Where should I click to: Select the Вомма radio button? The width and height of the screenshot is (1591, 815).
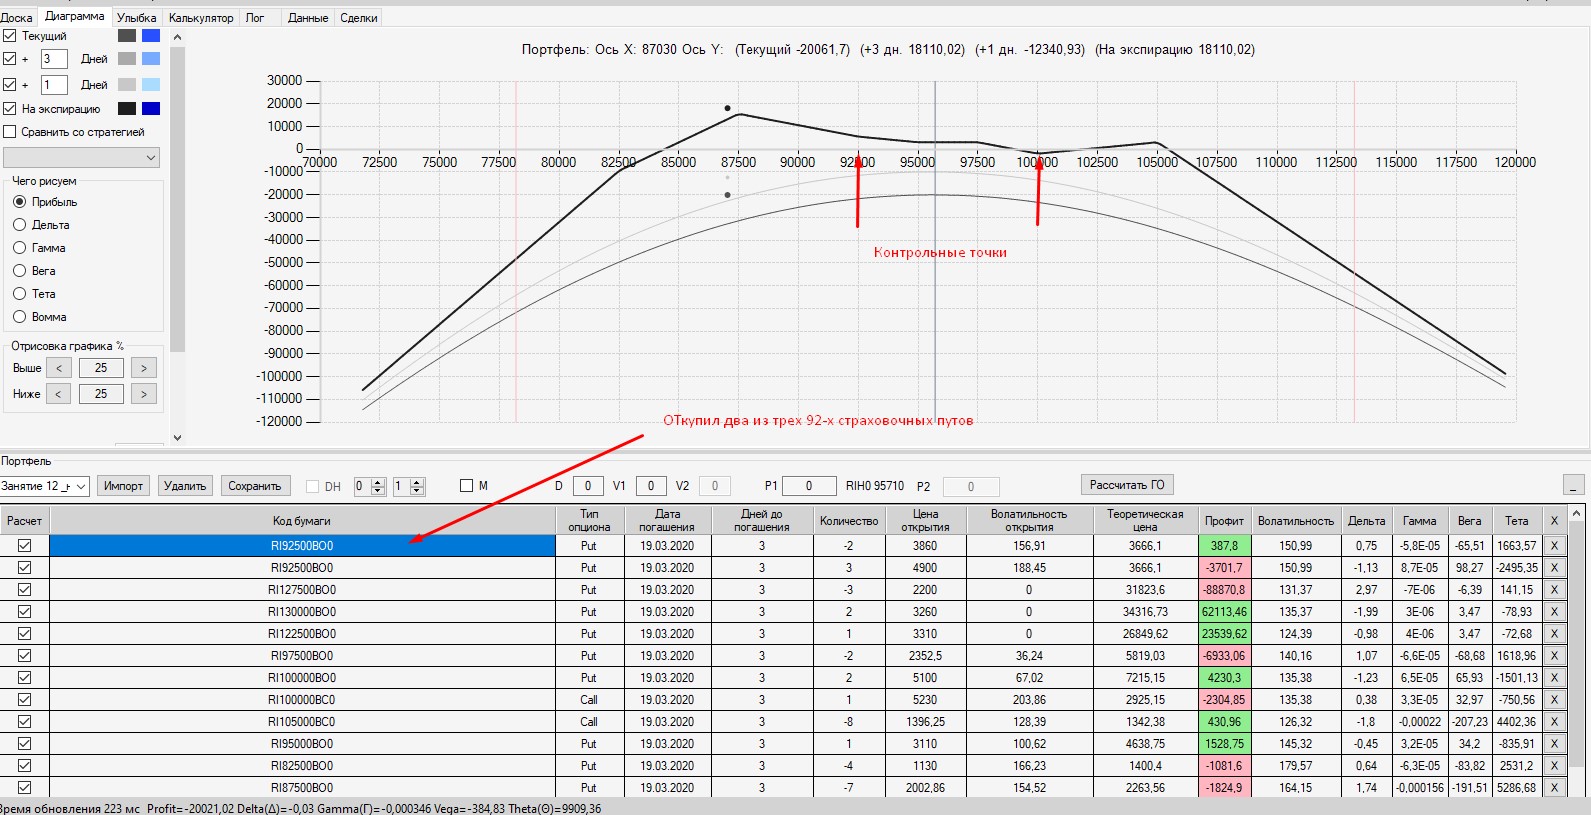[19, 317]
